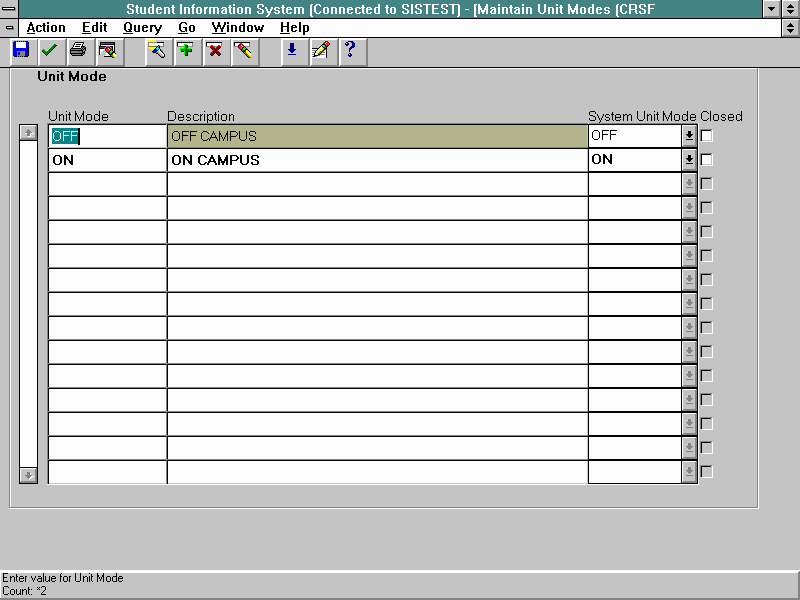Expand System Unit Mode dropdown in third row
The image size is (800, 600).
[689, 183]
